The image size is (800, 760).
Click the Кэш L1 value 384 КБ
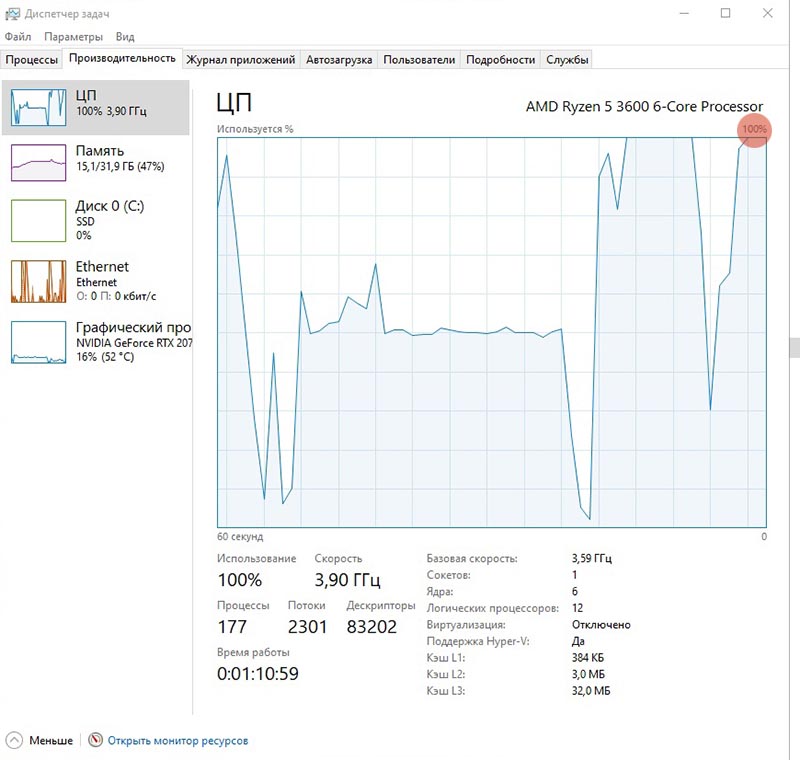tap(588, 657)
